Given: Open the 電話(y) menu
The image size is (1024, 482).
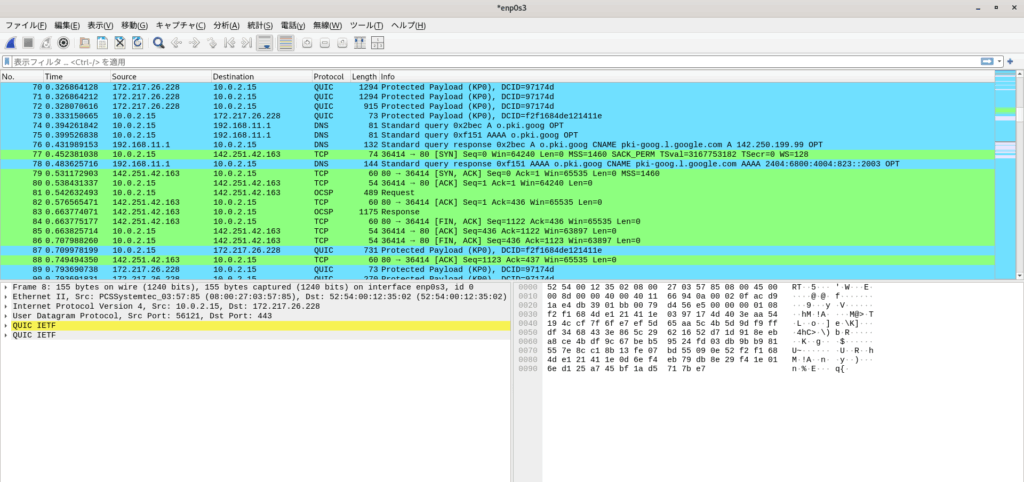Looking at the screenshot, I should (x=293, y=25).
